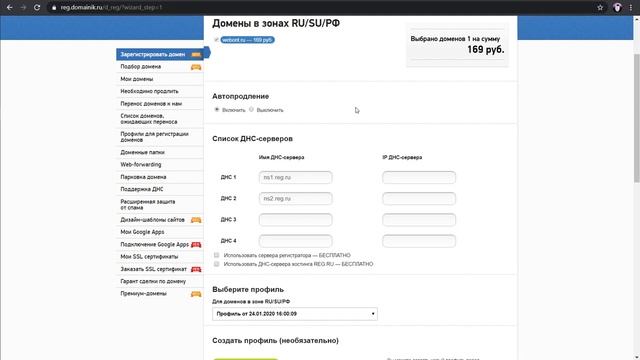The height and width of the screenshot is (360, 640).
Task: Open the browser profile avatar
Action: click(617, 7)
